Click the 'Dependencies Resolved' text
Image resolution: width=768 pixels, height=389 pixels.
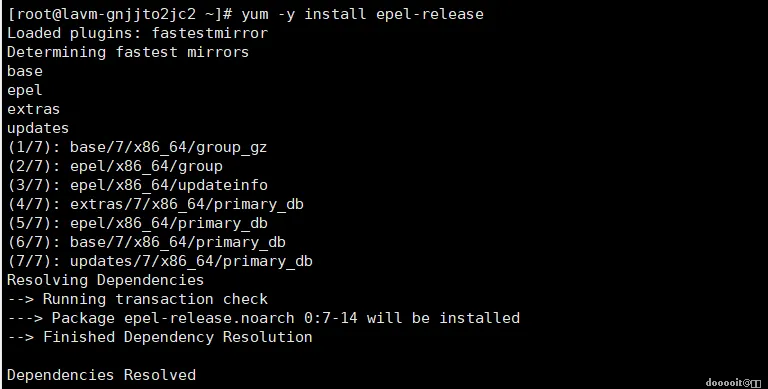click(101, 375)
